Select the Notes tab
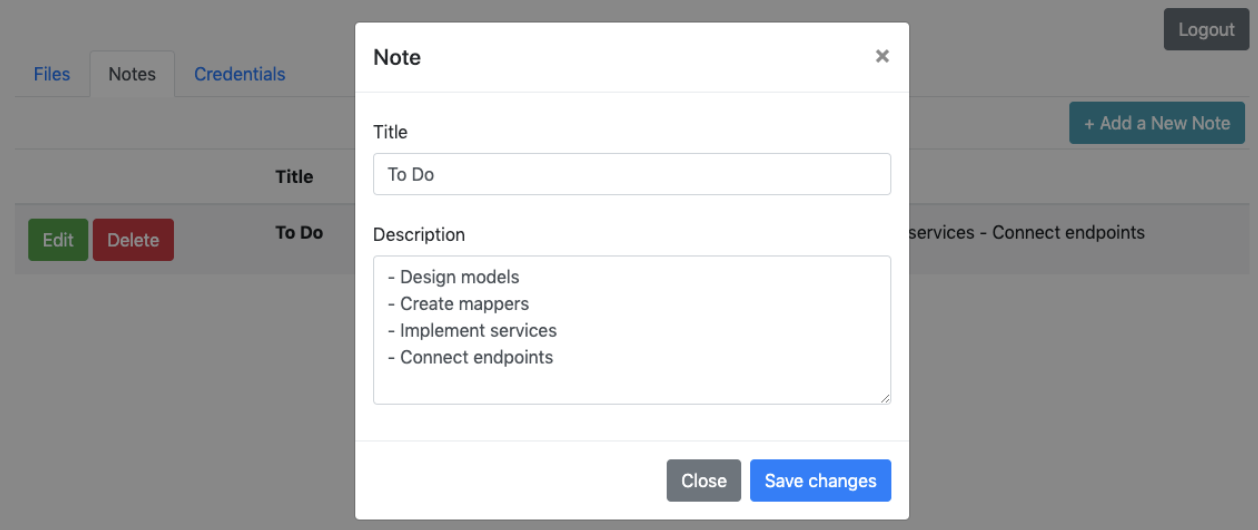 [x=132, y=74]
